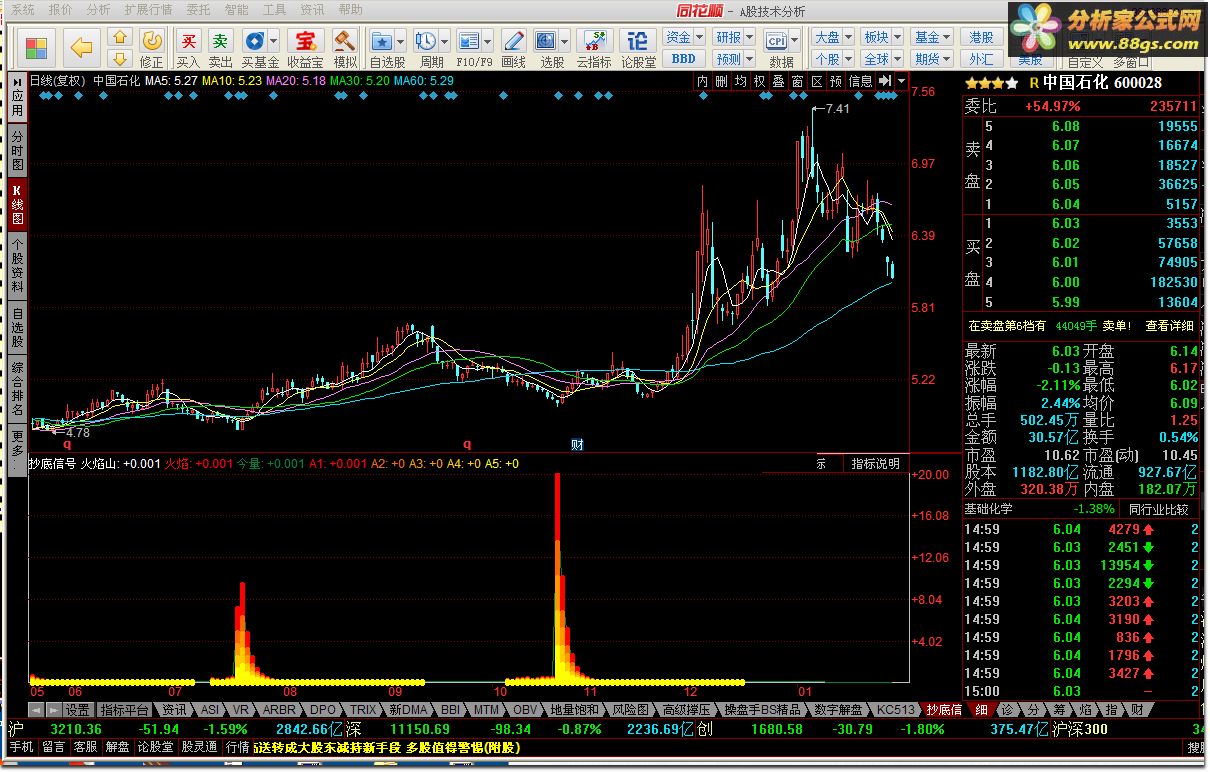Select the 新DMA indicator tab

pos(408,709)
